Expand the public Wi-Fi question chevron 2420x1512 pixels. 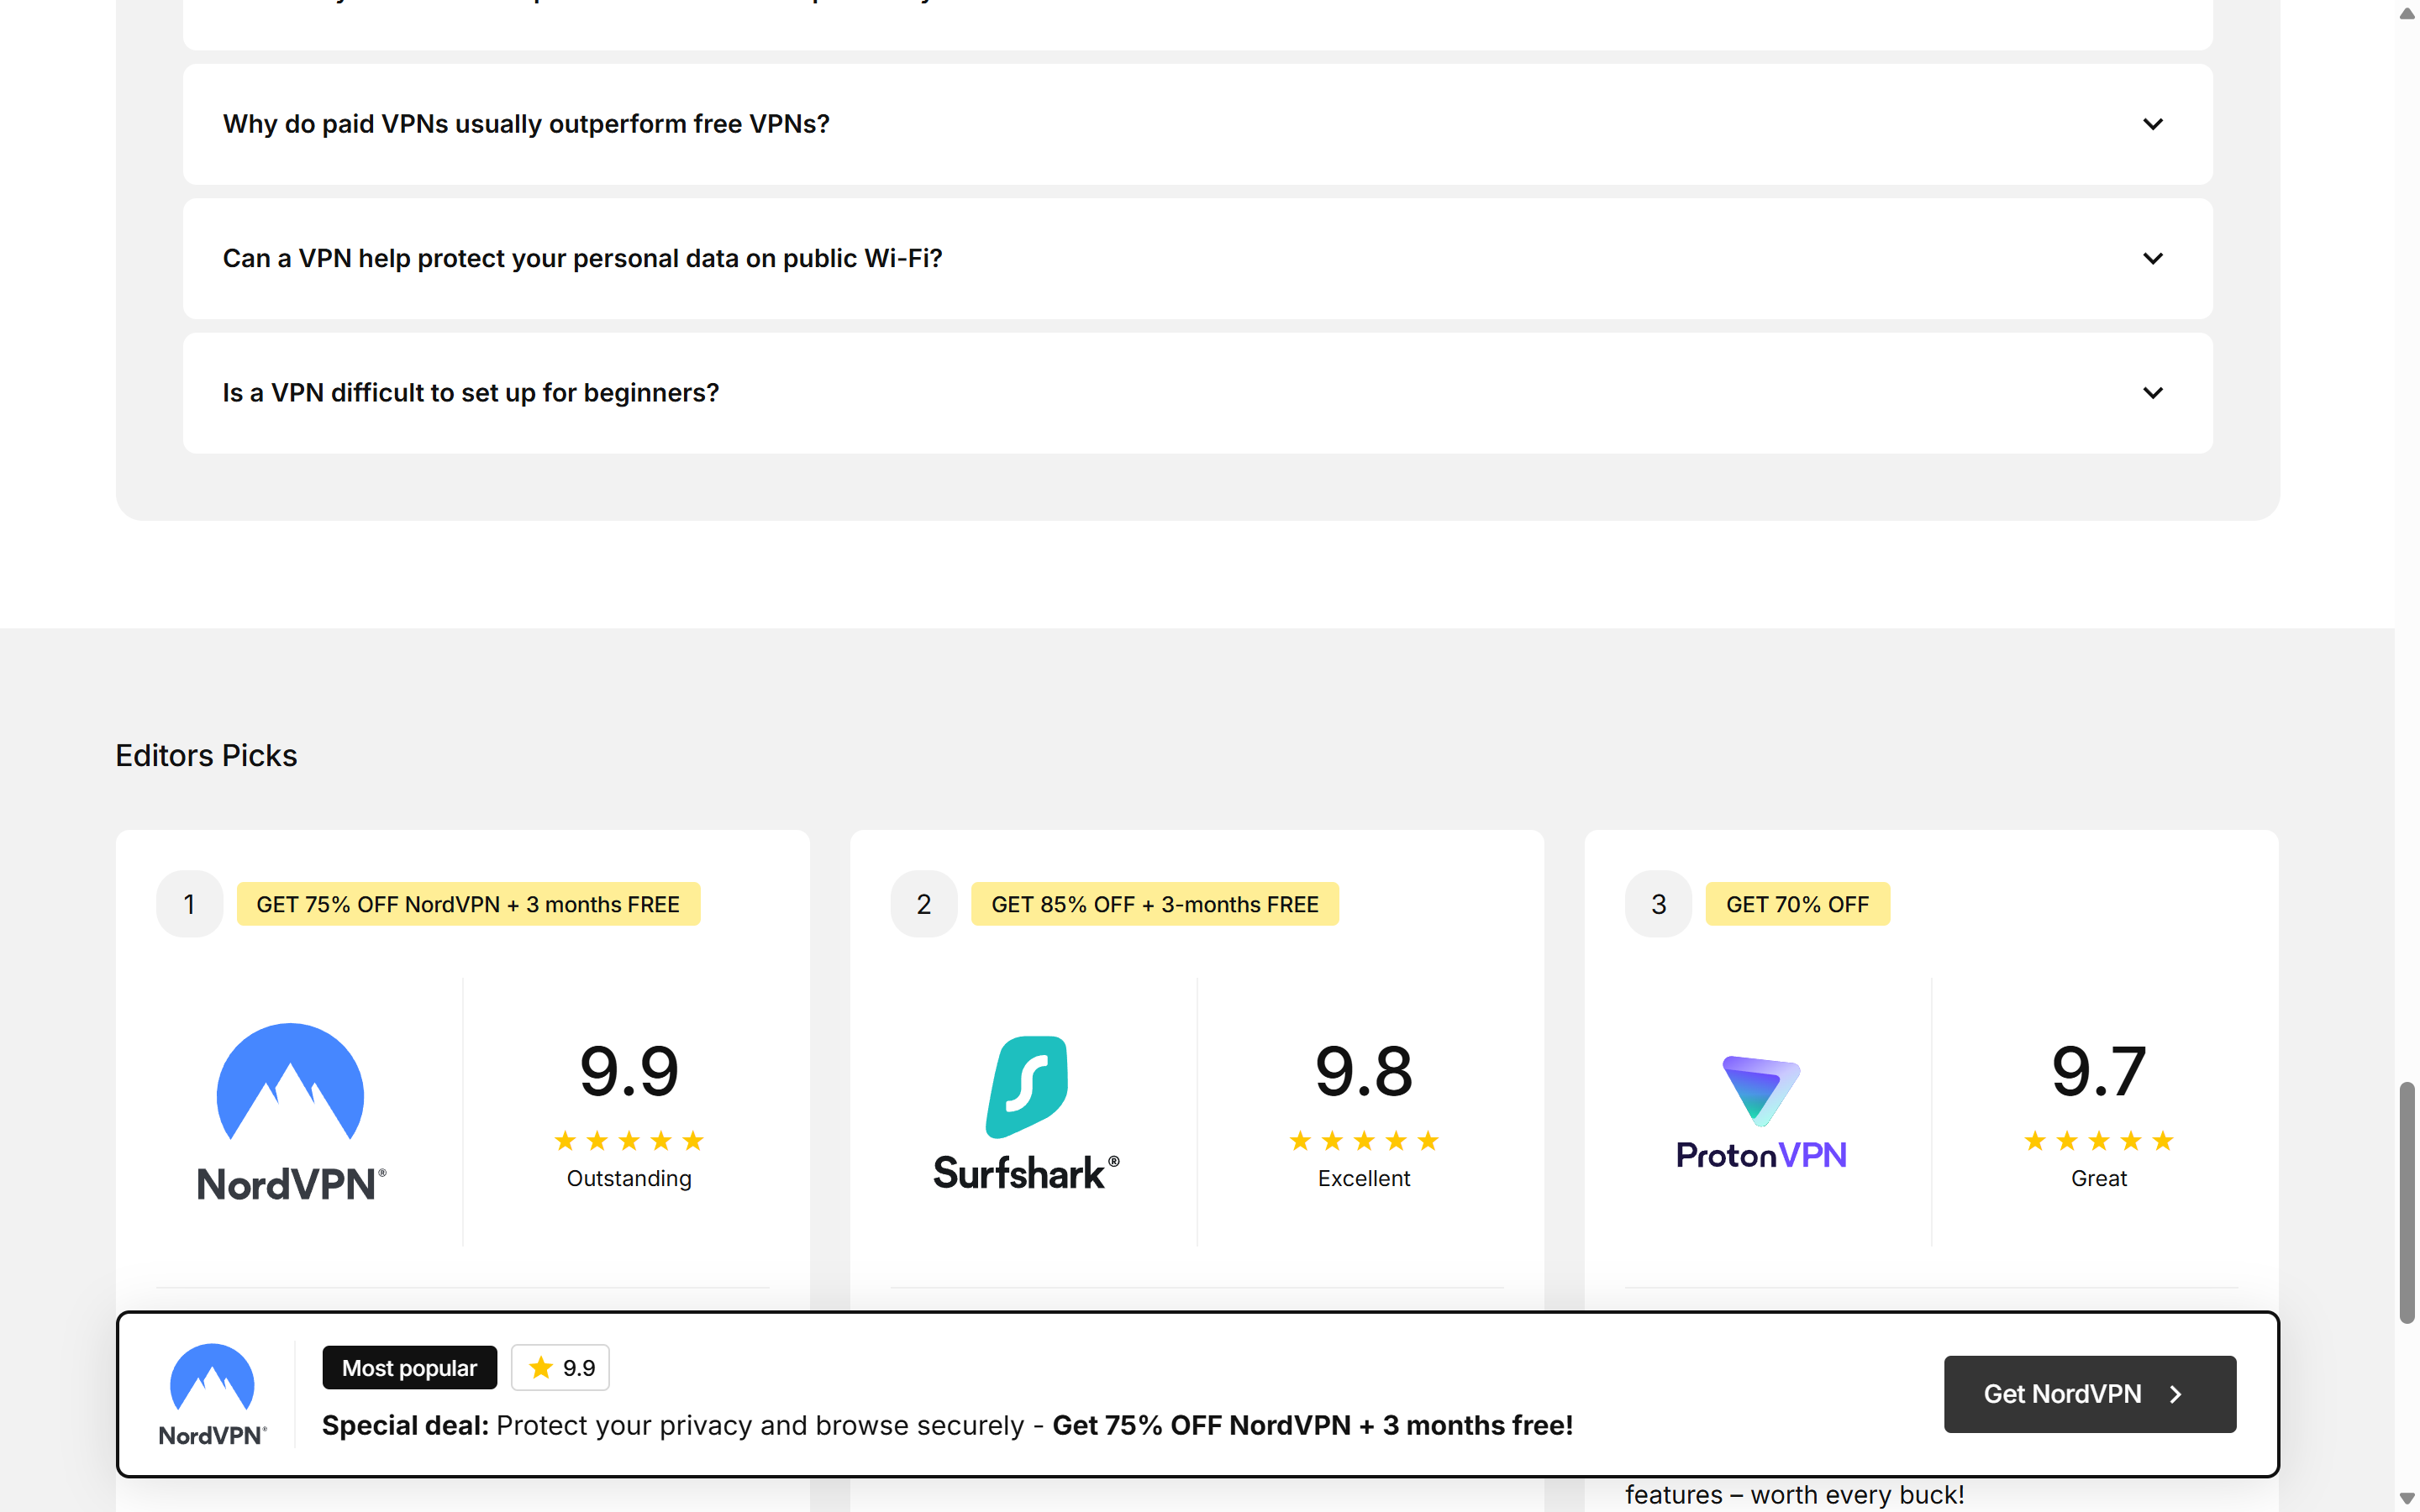(x=2152, y=258)
